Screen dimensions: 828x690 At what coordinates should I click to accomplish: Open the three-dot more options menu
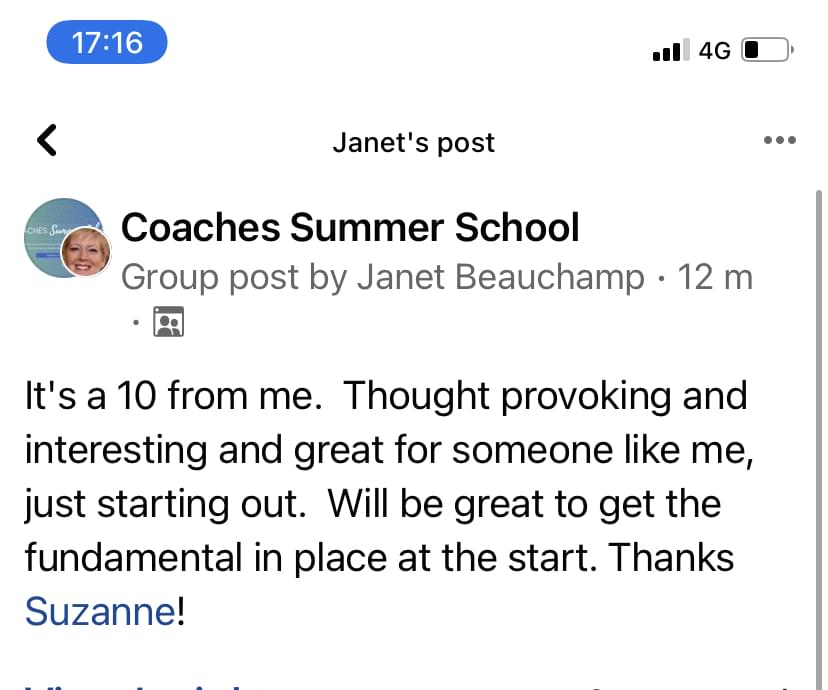click(779, 141)
